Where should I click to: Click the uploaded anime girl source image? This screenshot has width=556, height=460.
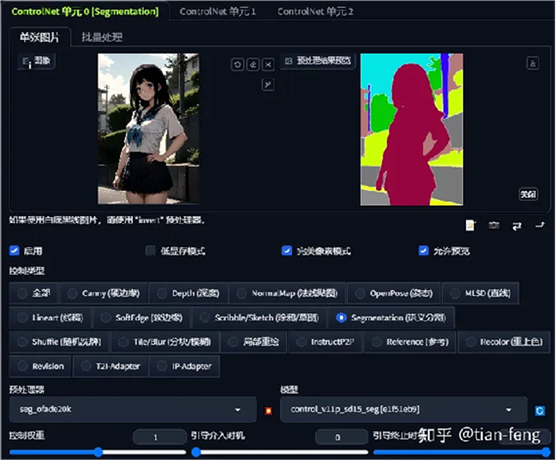coord(148,129)
